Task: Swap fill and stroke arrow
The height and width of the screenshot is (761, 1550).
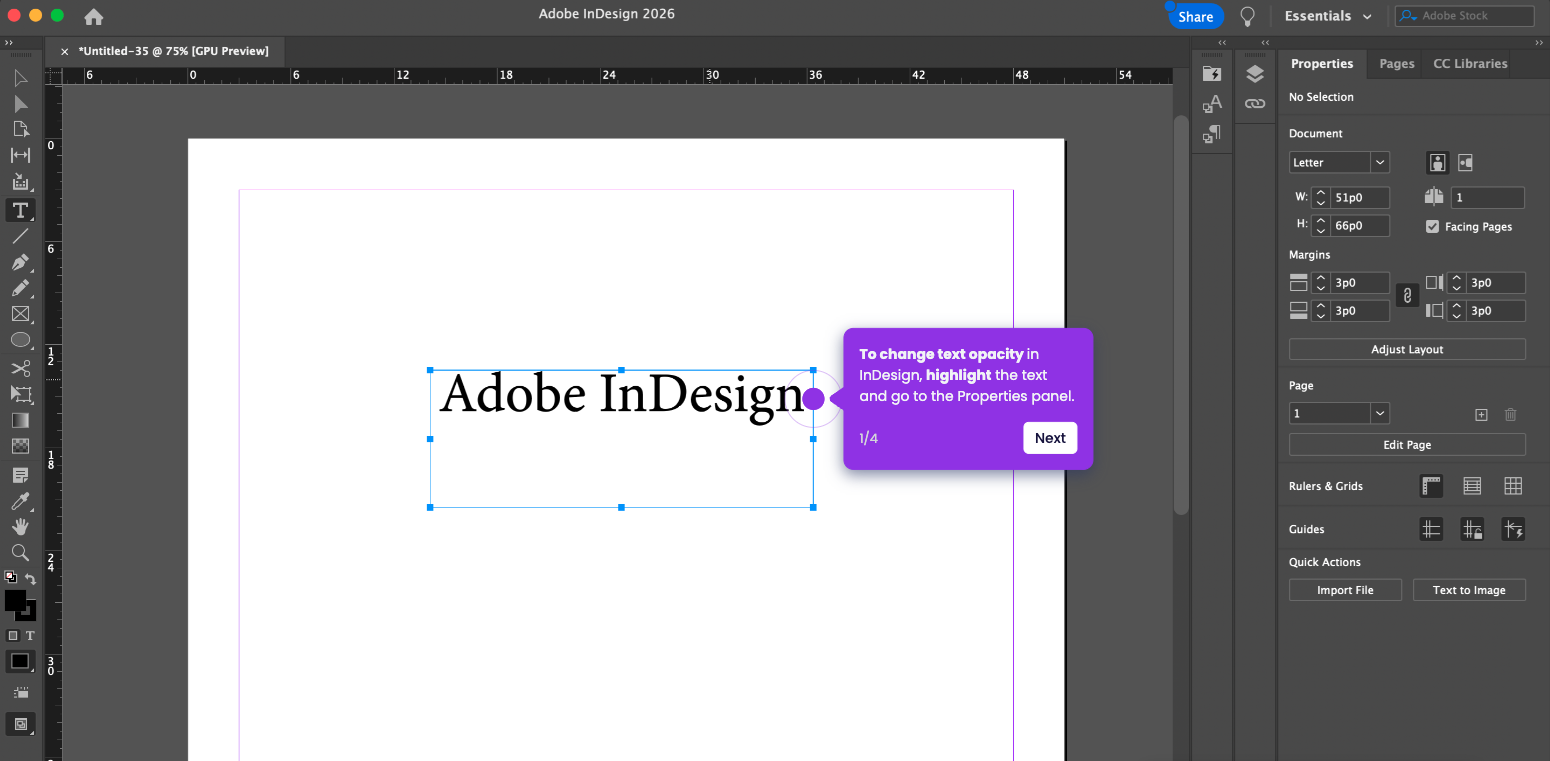Action: [x=30, y=578]
